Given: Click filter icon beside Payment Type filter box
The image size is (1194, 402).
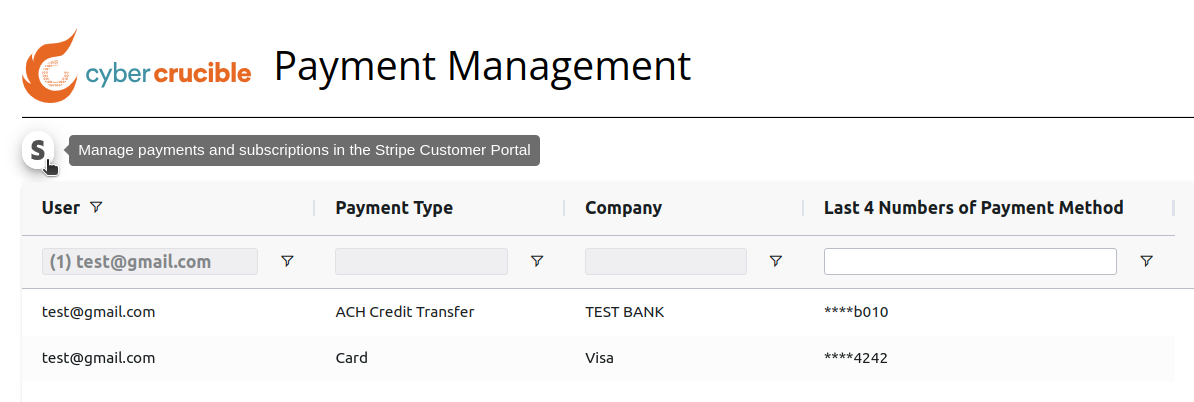Looking at the screenshot, I should coord(537,261).
